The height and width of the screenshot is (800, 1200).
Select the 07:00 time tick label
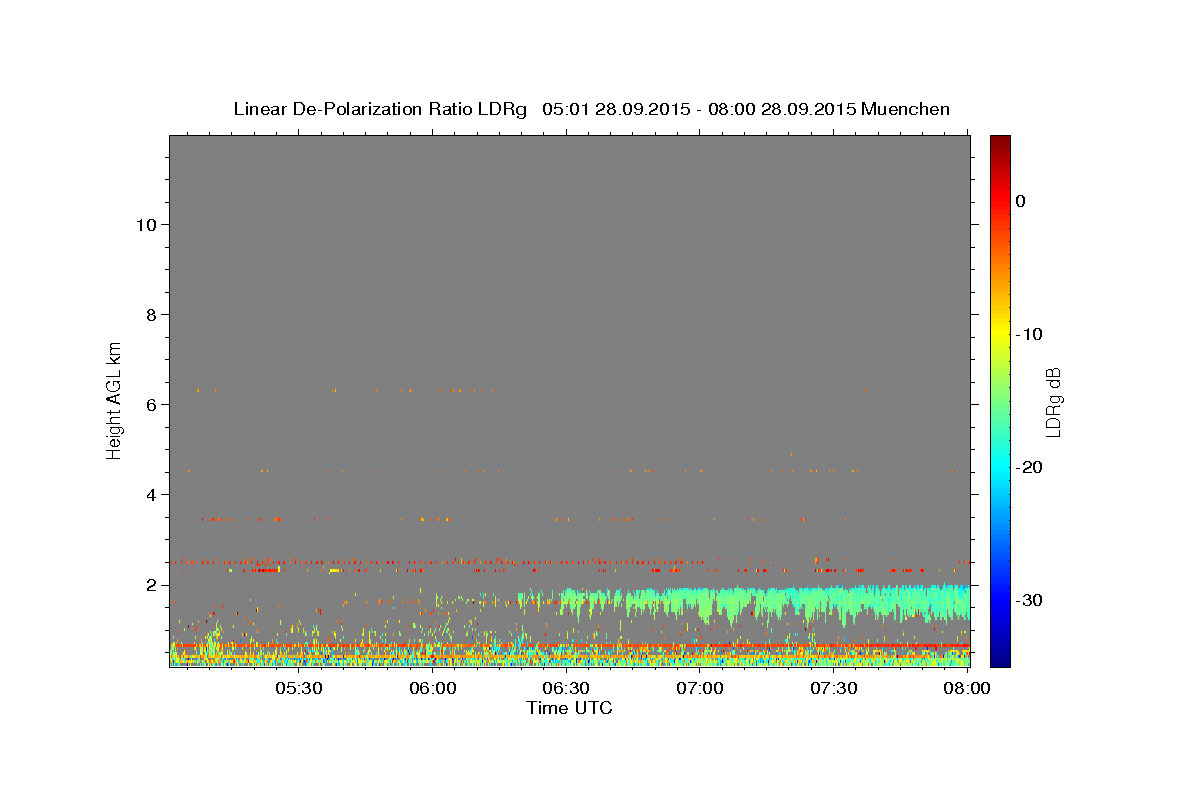click(x=699, y=689)
